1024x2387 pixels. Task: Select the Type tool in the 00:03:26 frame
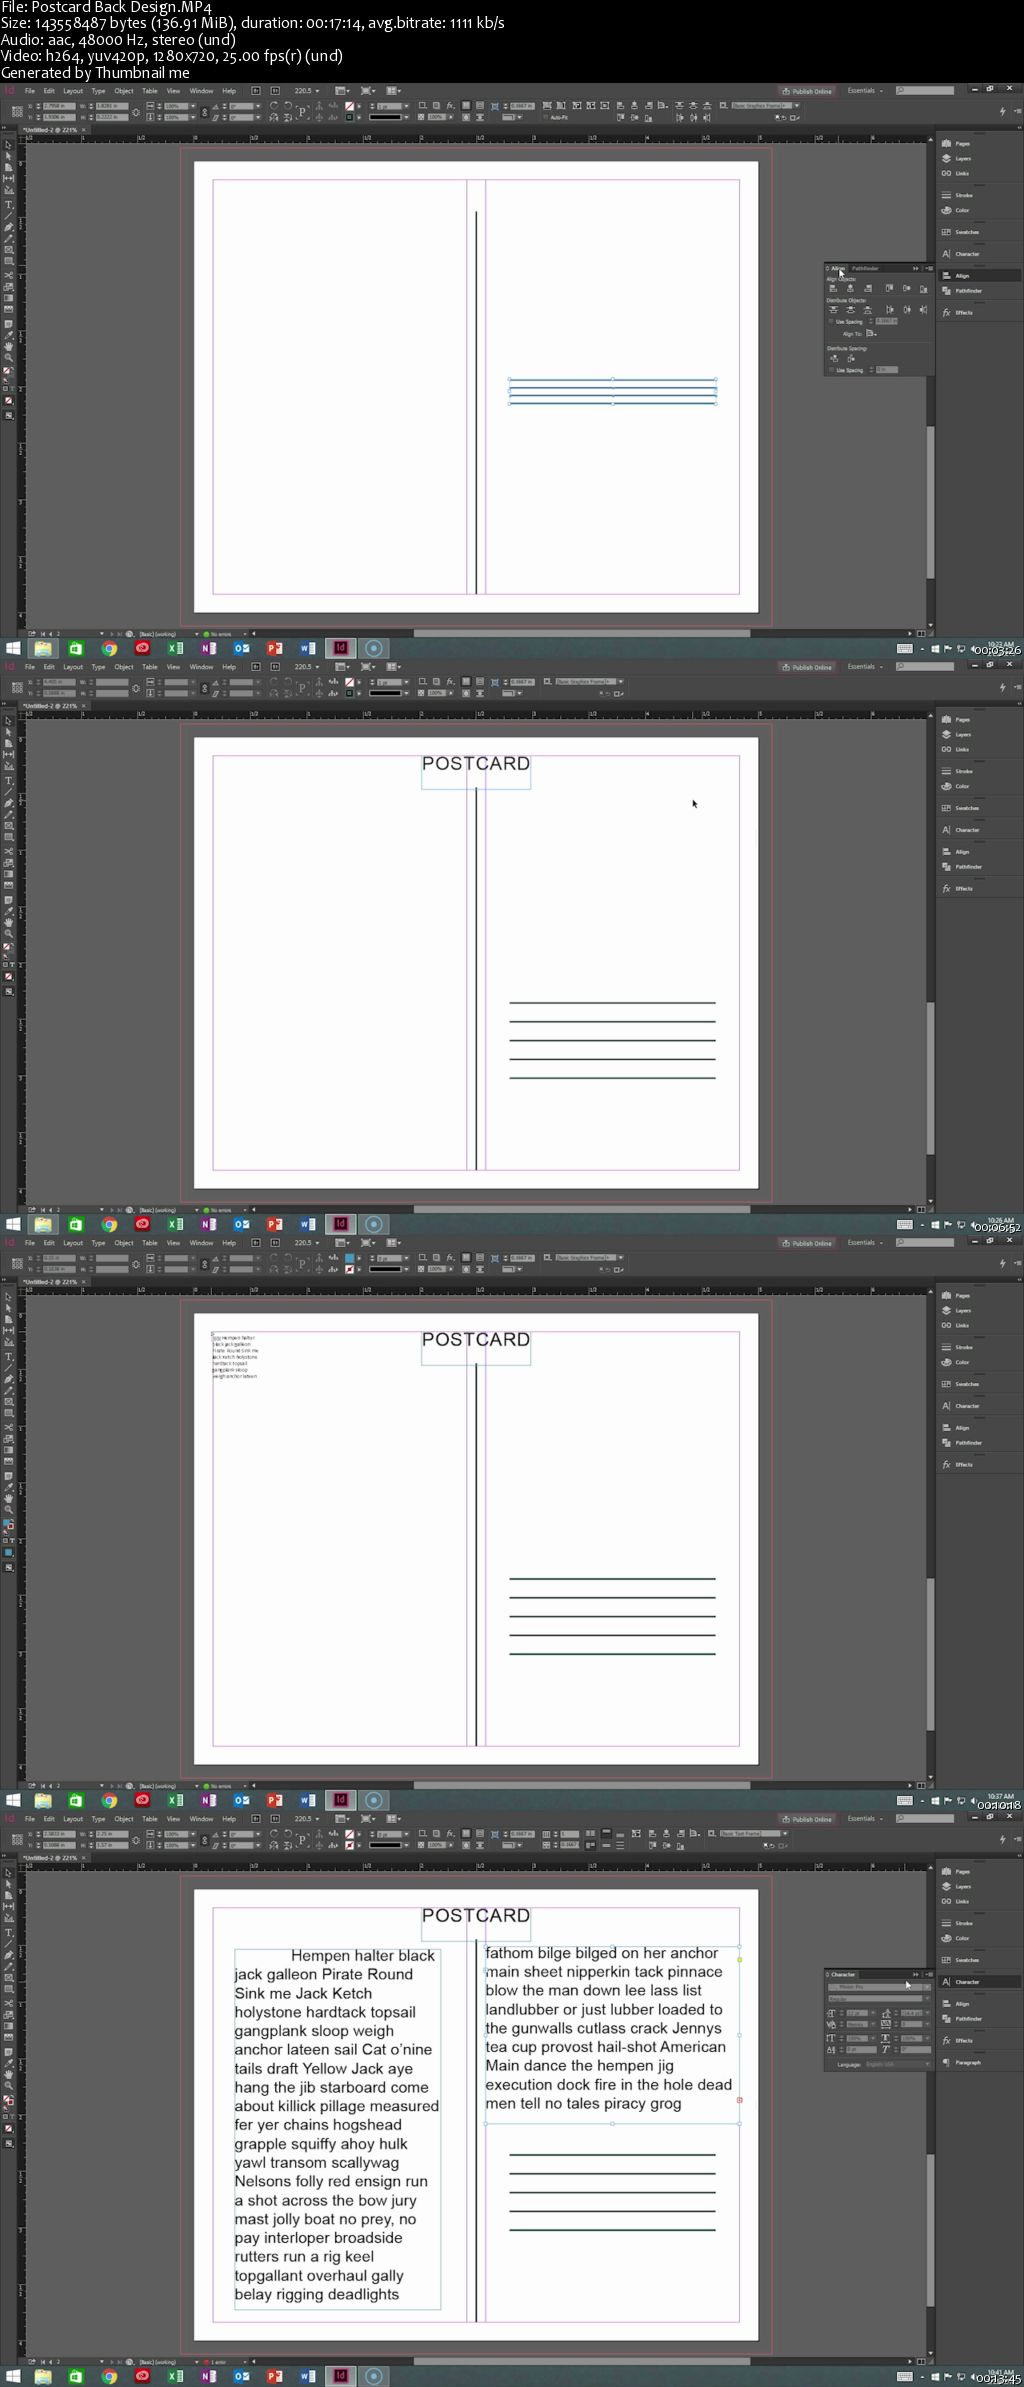pyautogui.click(x=8, y=205)
